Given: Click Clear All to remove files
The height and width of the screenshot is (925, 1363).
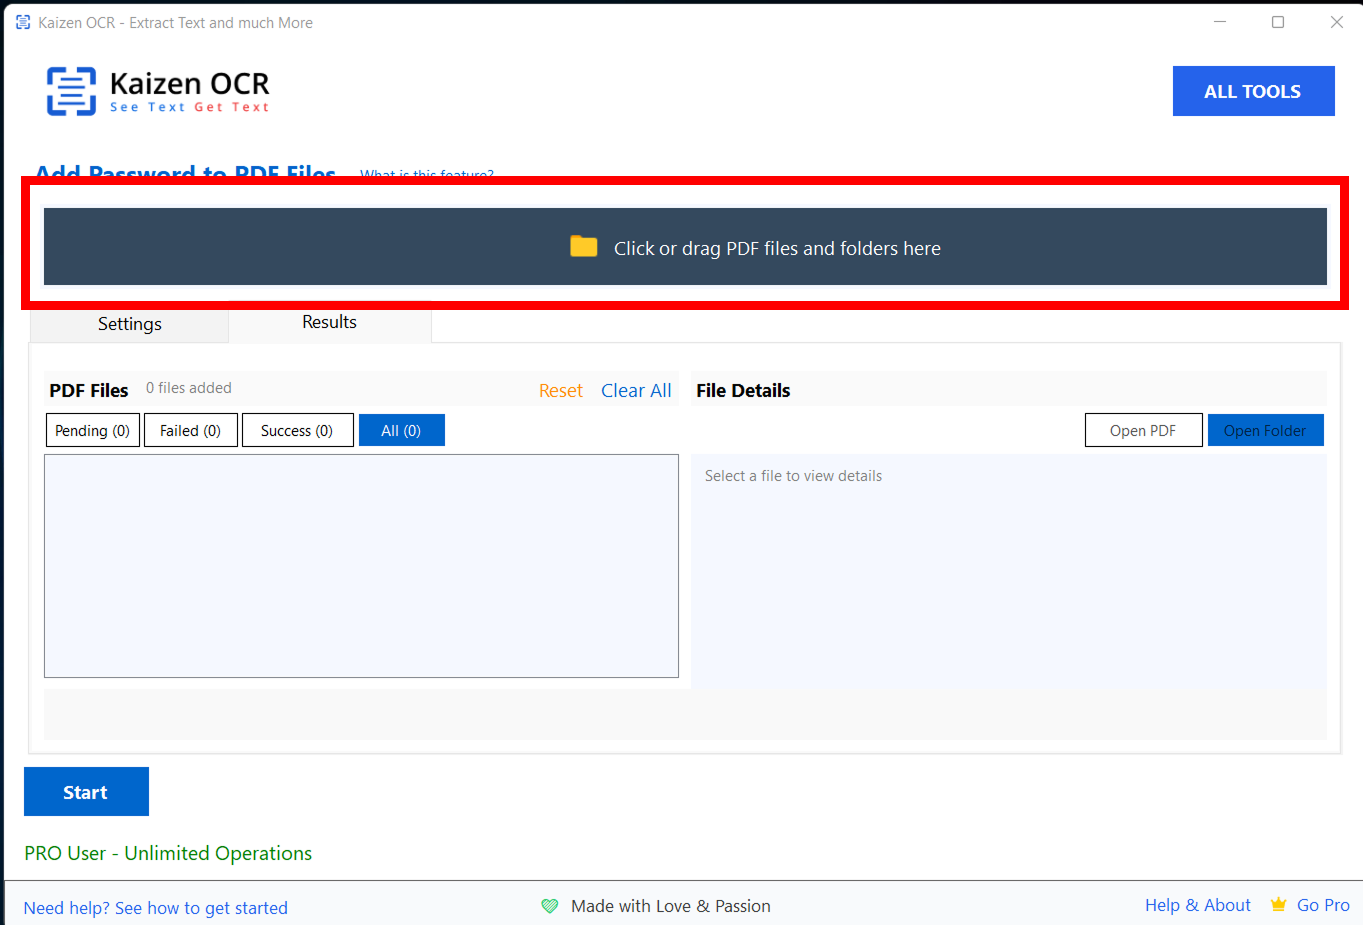Looking at the screenshot, I should (636, 391).
